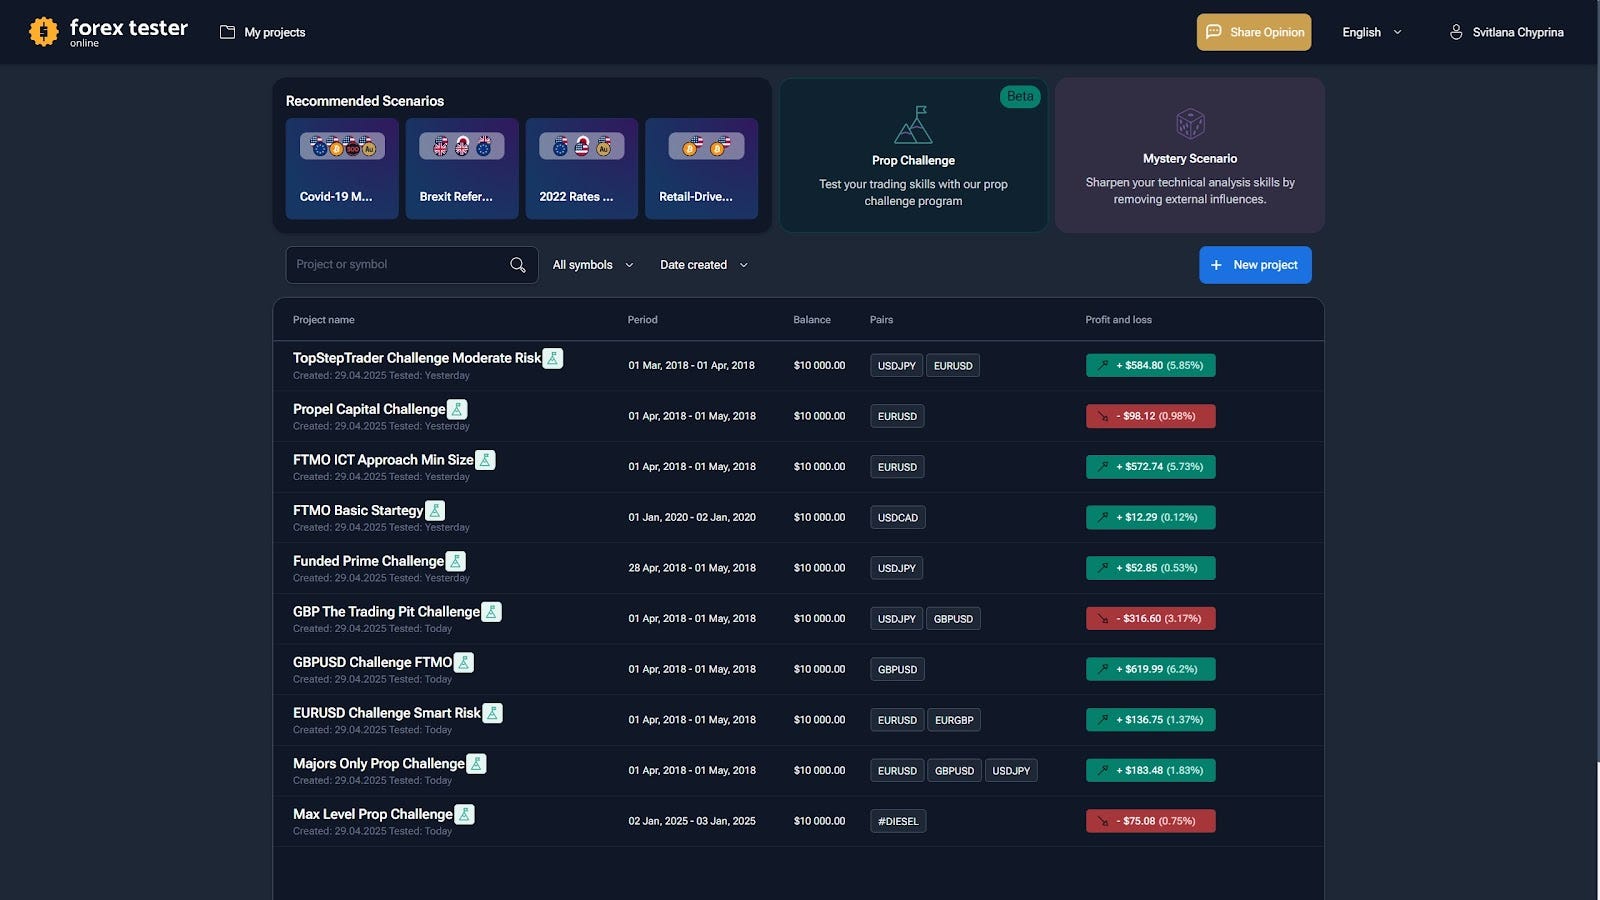This screenshot has width=1600, height=900.
Task: Click flask icon next to FTMO ICT Approach
Action: tap(485, 460)
